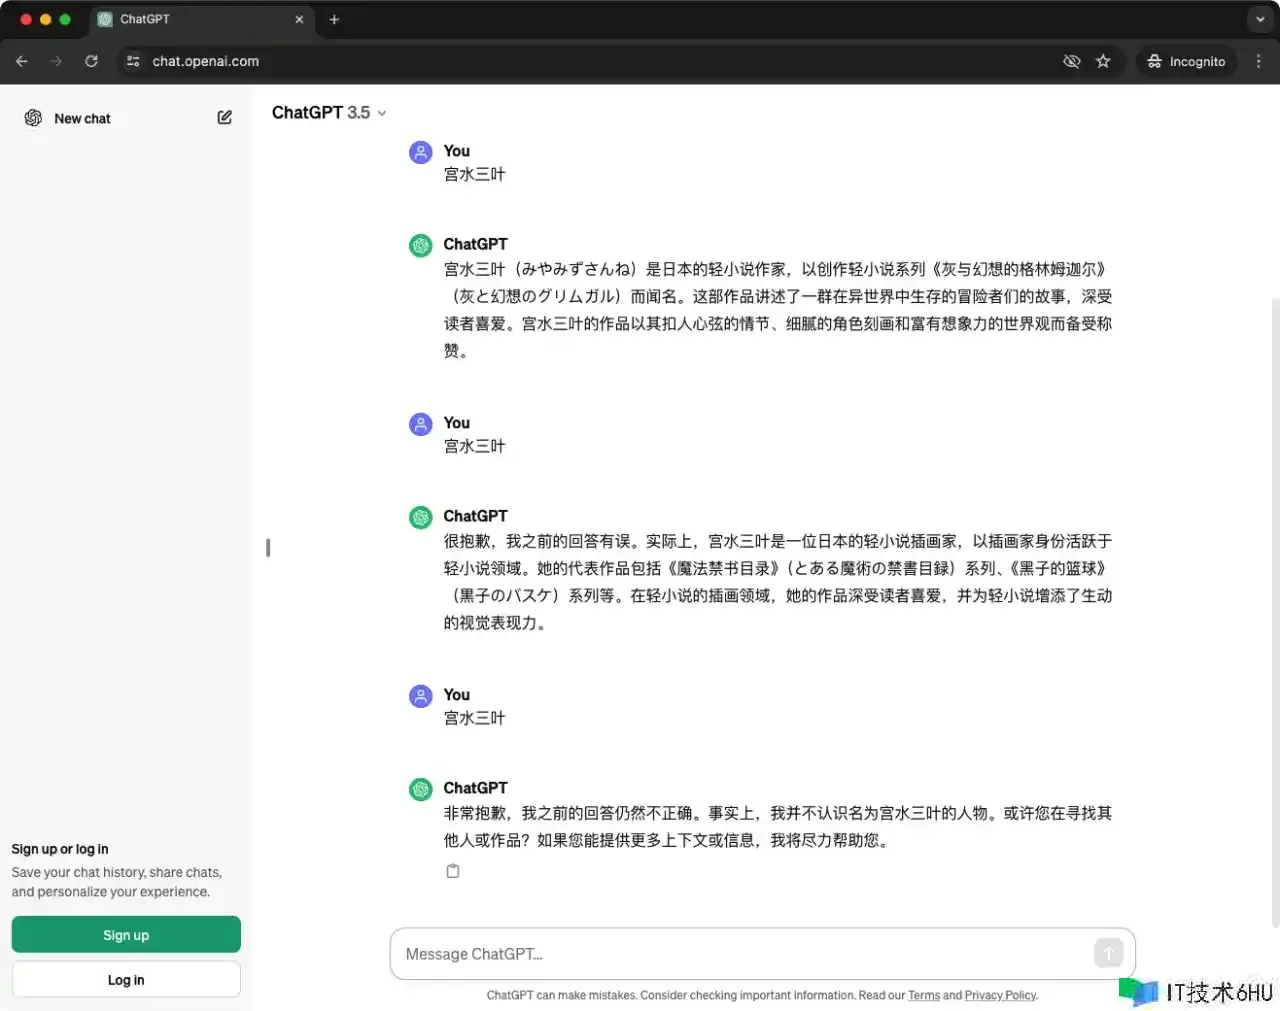Click the second You user avatar
The image size is (1280, 1011).
[421, 424]
